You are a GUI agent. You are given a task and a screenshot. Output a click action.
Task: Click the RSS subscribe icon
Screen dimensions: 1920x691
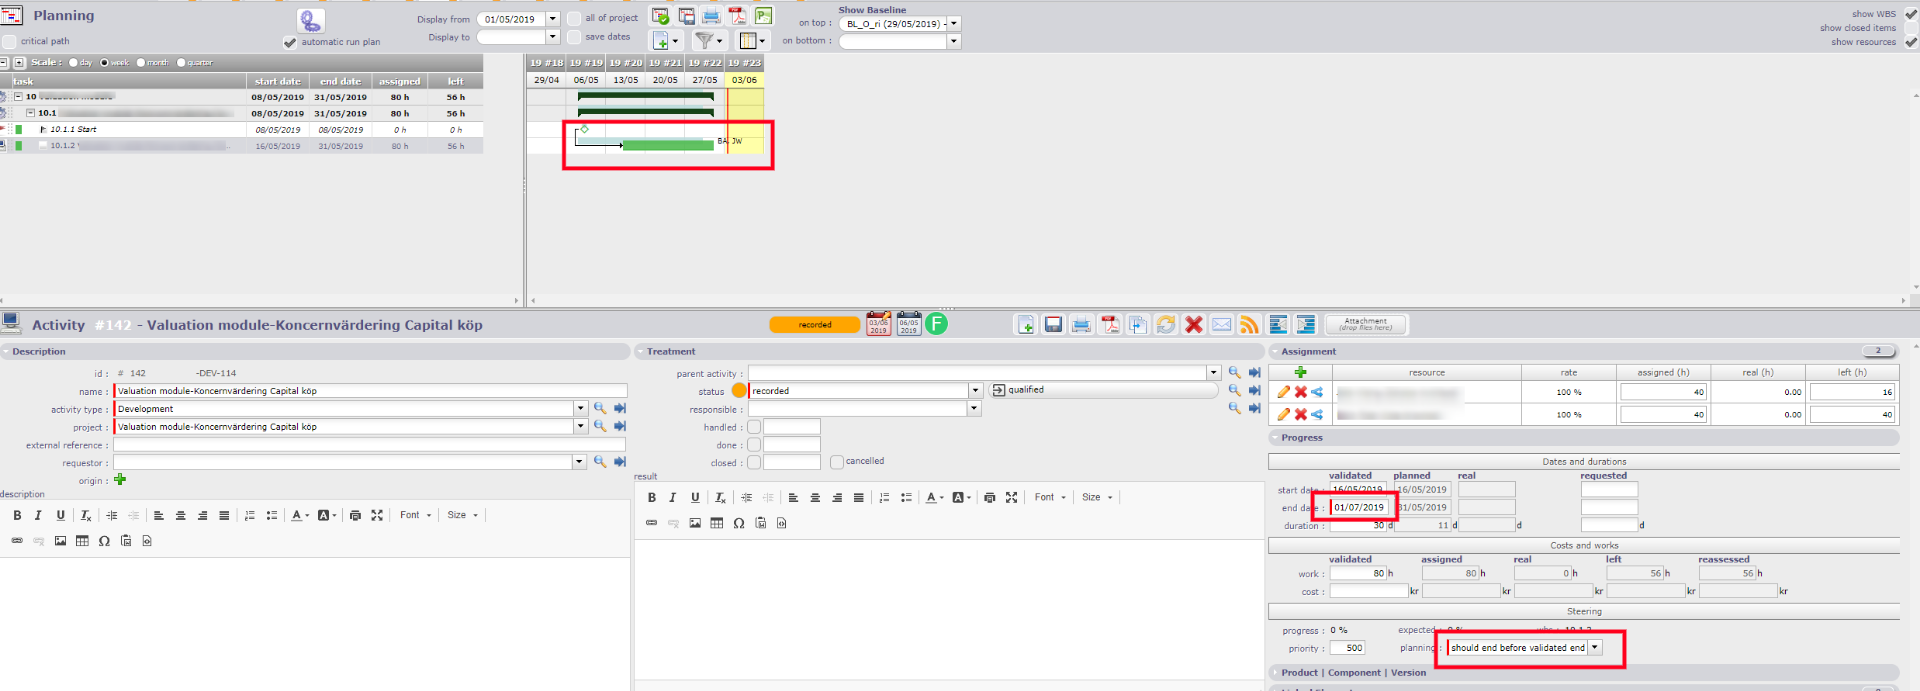coord(1249,325)
